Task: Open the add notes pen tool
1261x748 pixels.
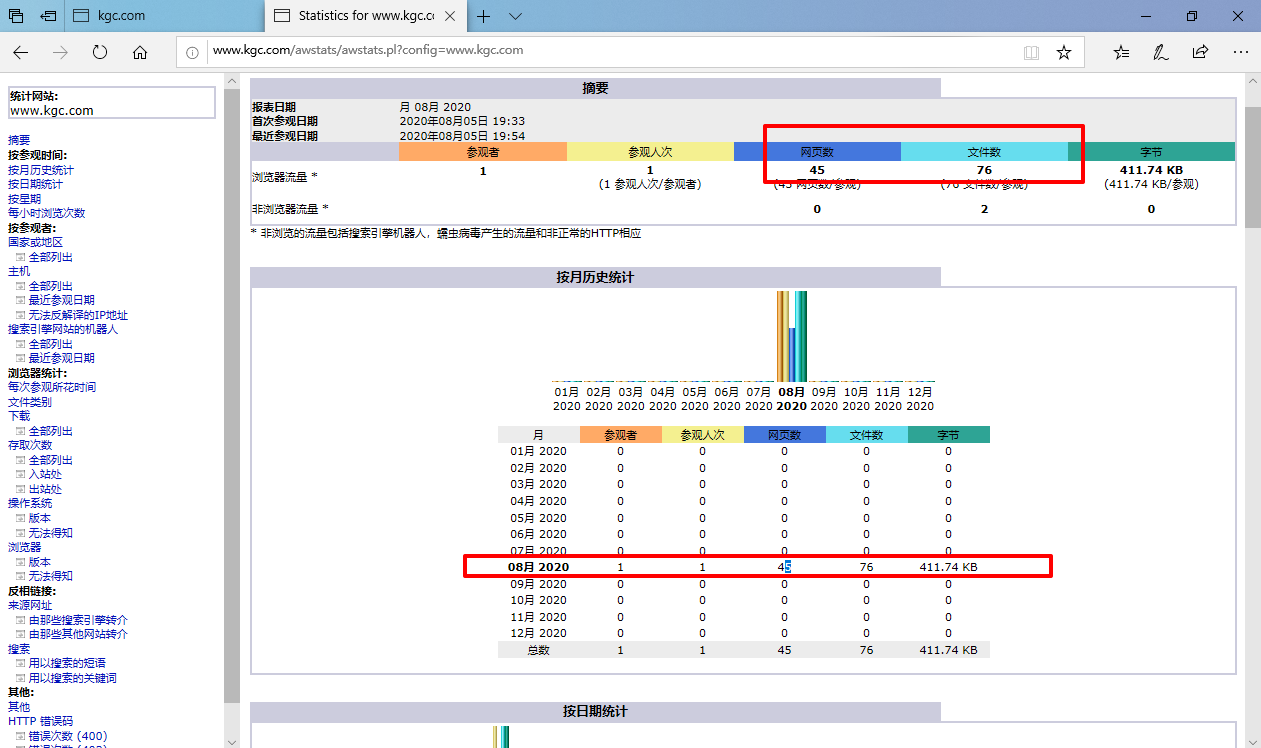Action: click(x=1160, y=52)
